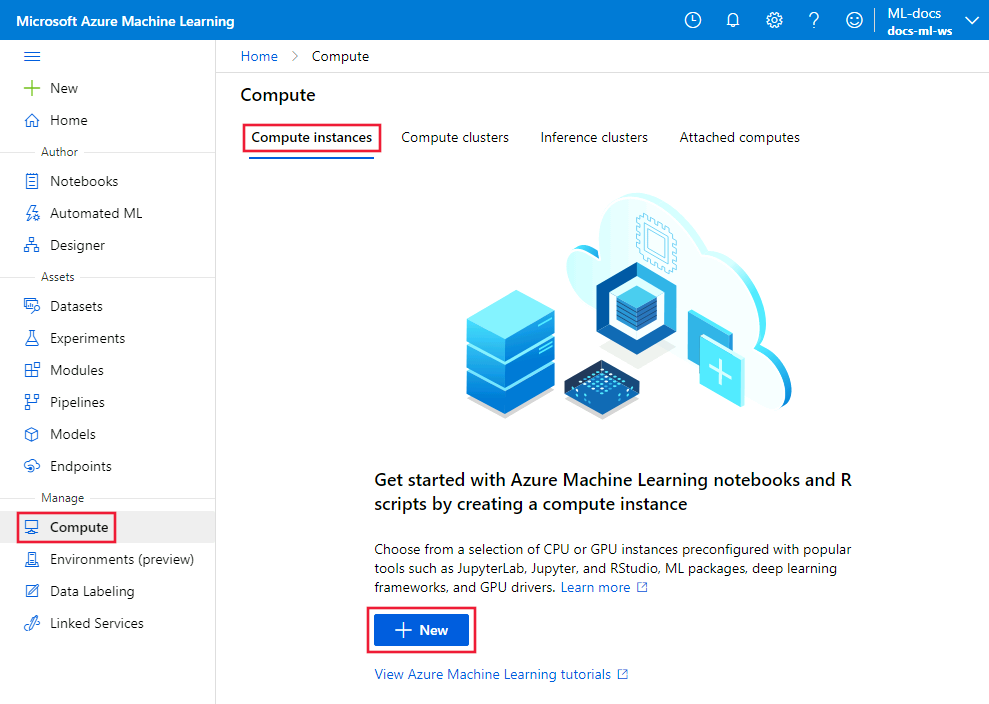The image size is (989, 704).
Task: Open Automated ML
Action: click(90, 213)
